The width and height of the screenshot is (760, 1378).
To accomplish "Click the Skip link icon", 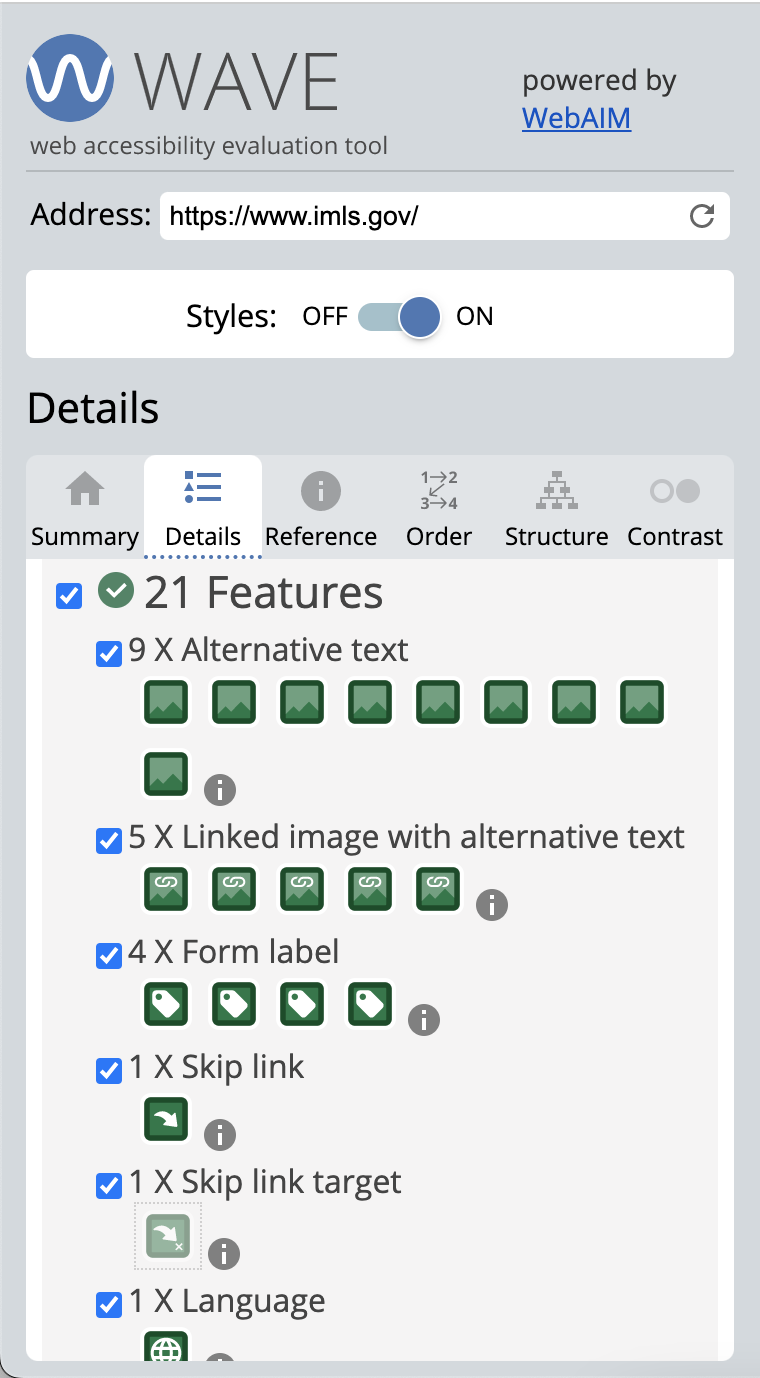I will coord(165,1119).
